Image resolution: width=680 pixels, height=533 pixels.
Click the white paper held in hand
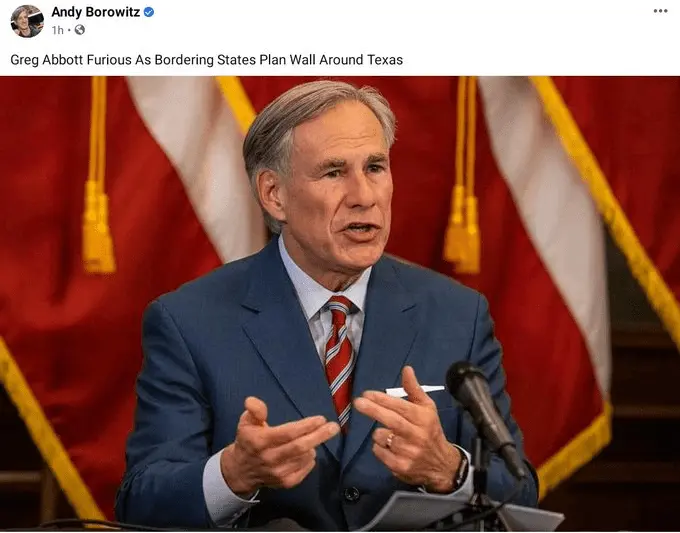coord(414,391)
